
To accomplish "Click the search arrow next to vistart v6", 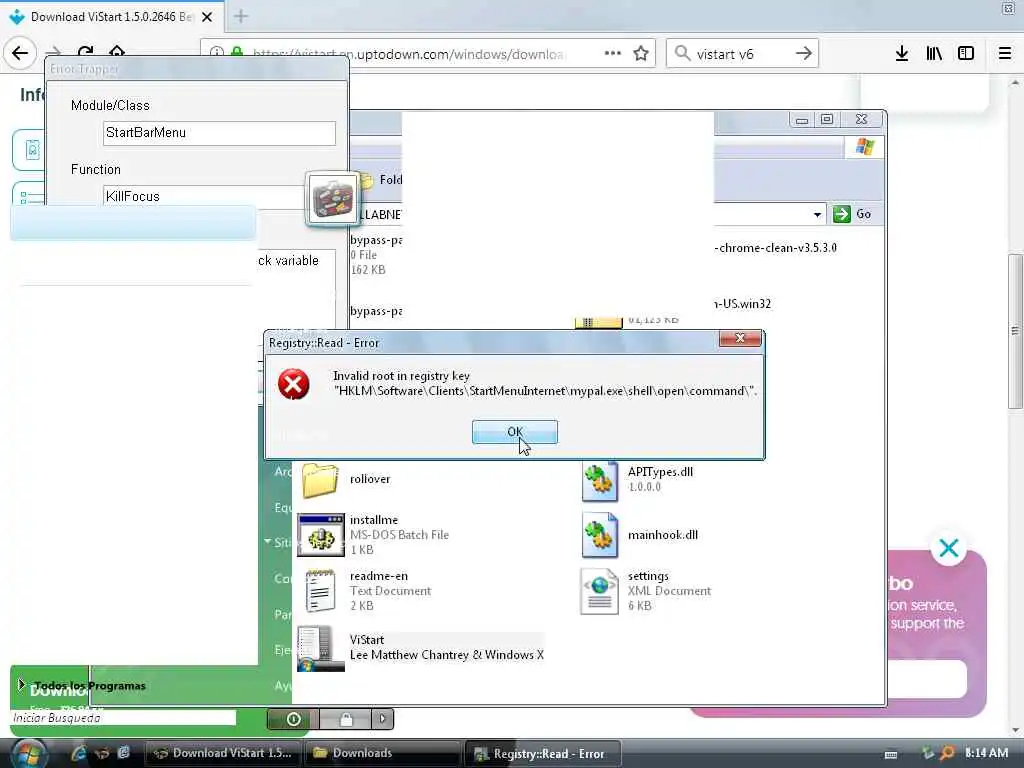I will [x=804, y=54].
